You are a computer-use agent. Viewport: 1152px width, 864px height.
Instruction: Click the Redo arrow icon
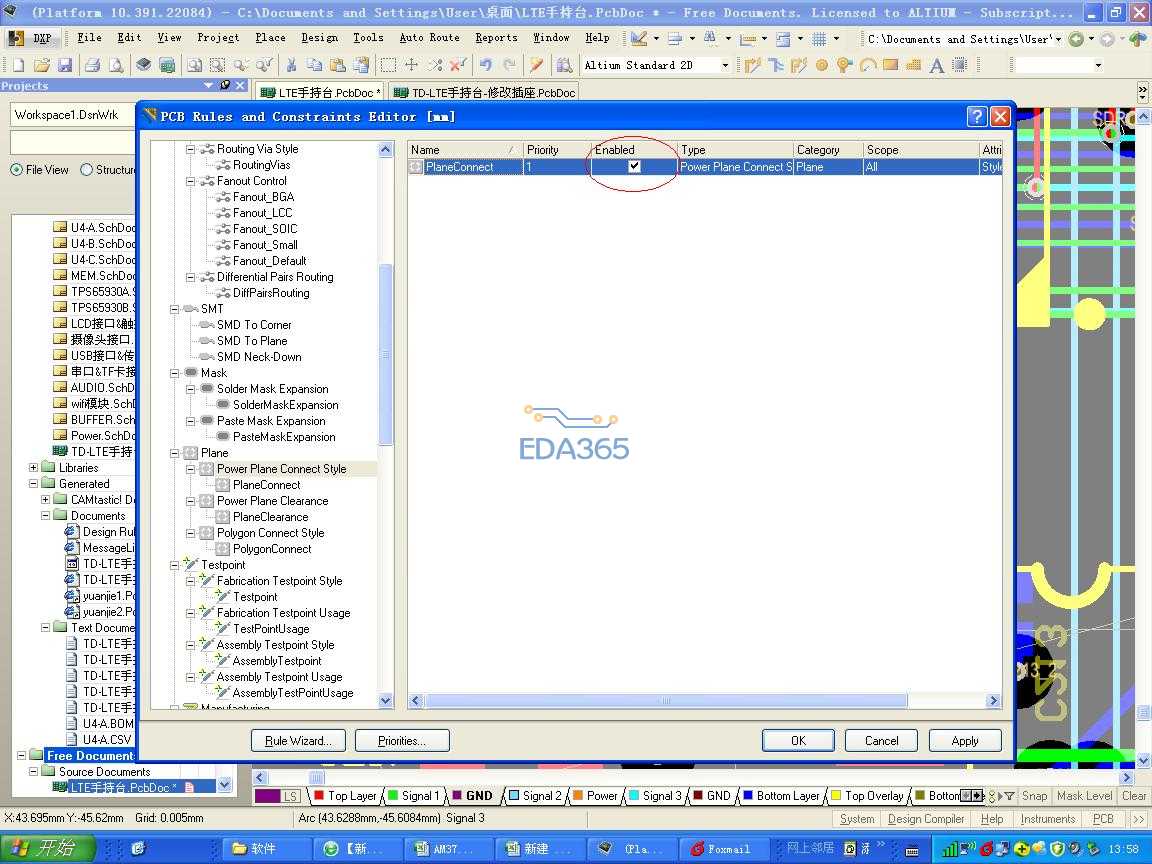click(x=509, y=65)
